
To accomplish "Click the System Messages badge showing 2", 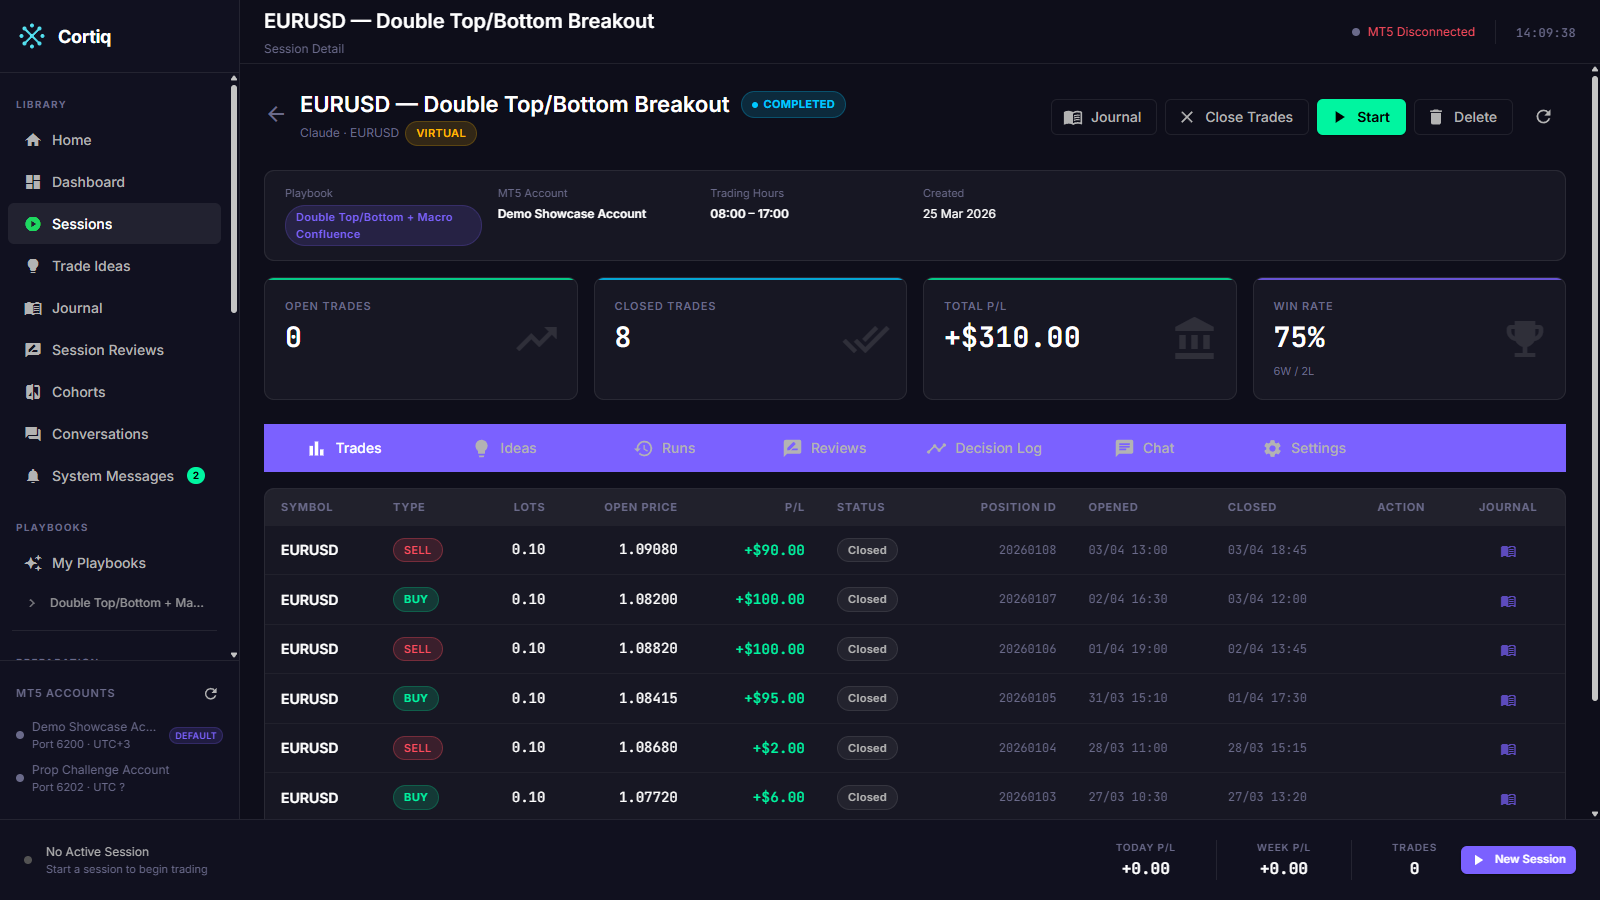I will tap(196, 476).
